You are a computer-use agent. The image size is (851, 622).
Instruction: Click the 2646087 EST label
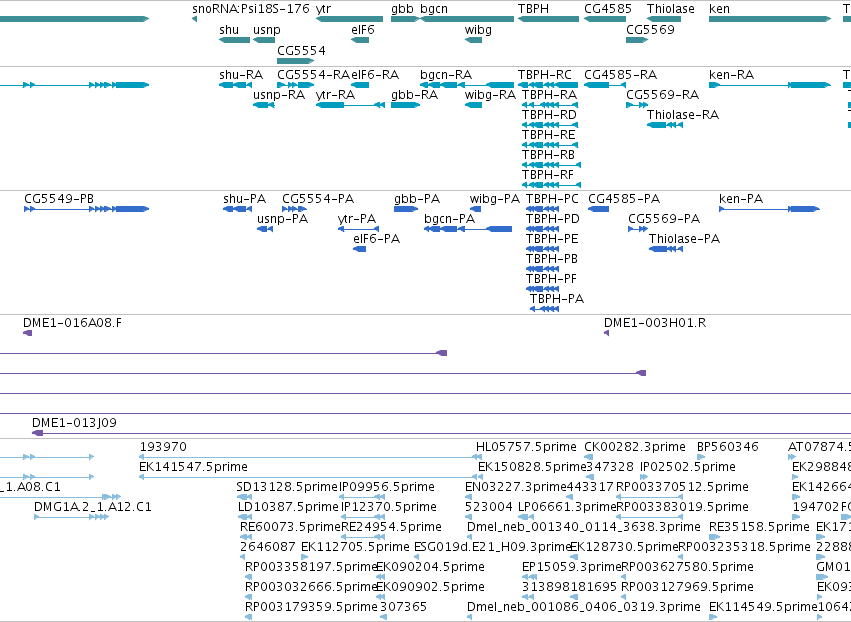[x=268, y=547]
